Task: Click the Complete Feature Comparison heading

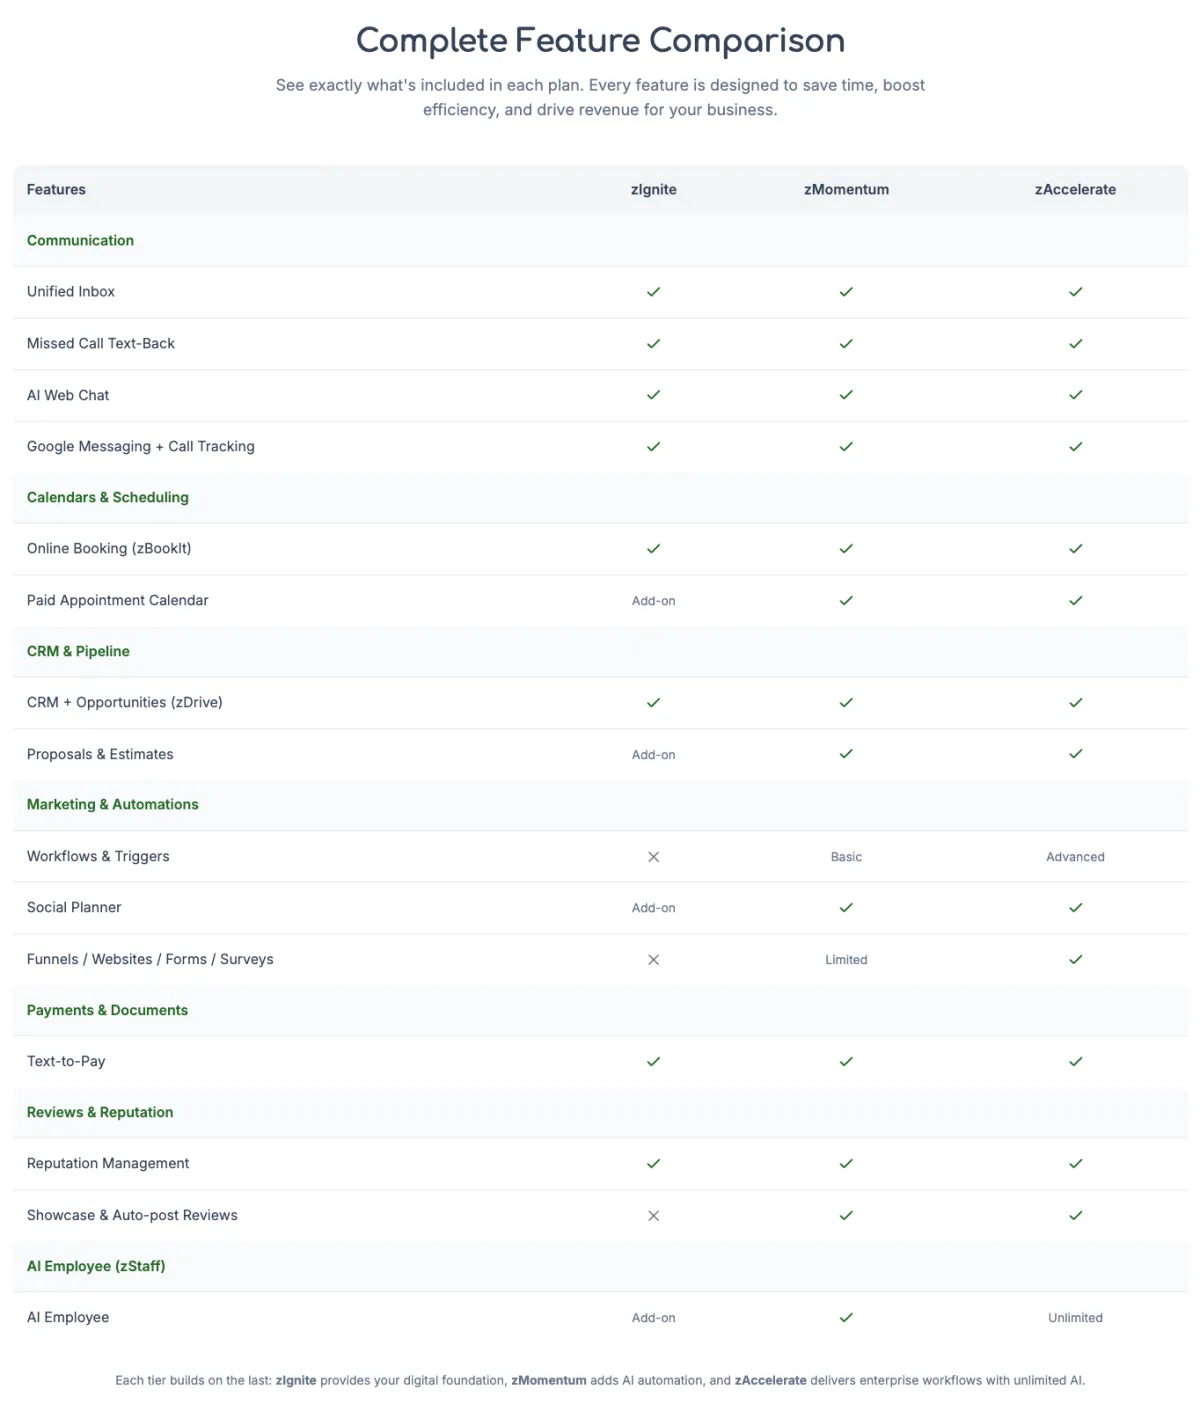Action: coord(600,41)
